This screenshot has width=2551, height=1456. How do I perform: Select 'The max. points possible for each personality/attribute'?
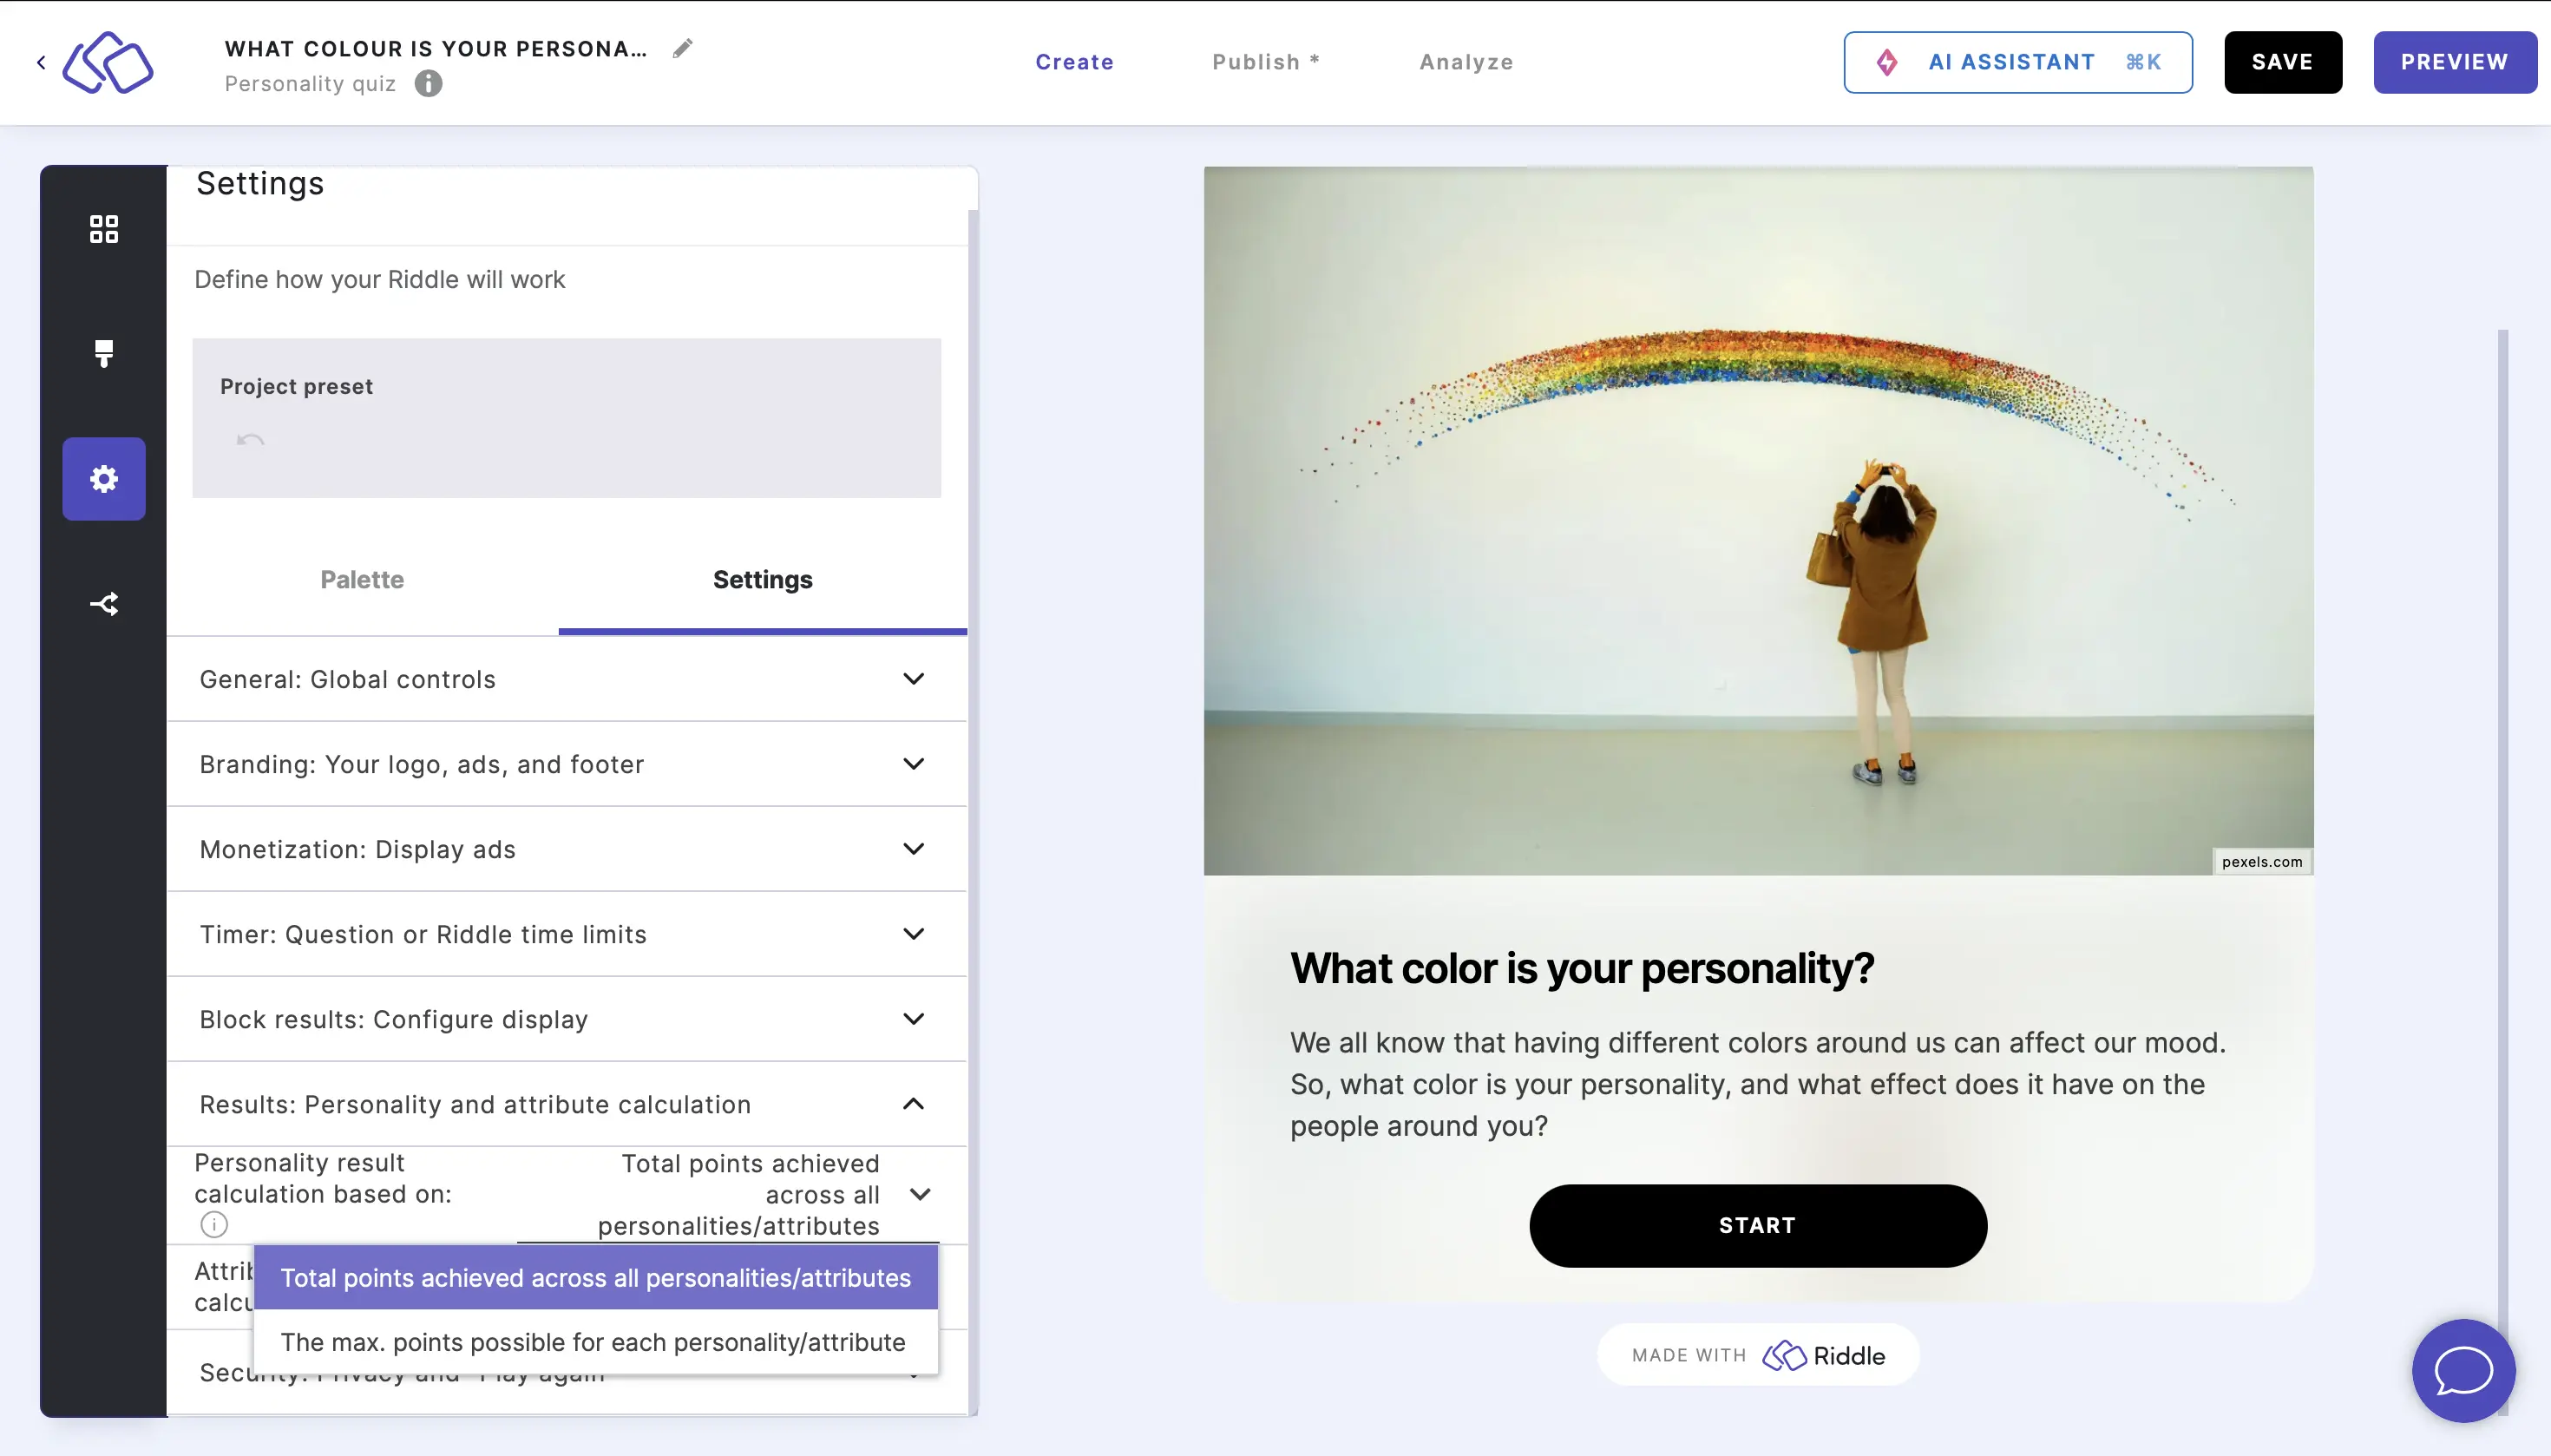592,1342
